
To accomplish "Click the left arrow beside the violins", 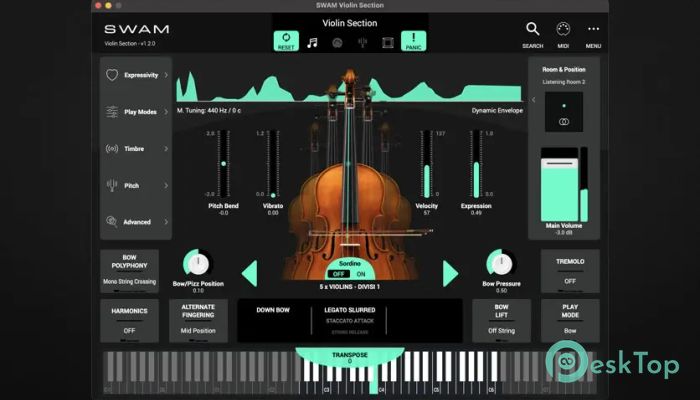I will tap(250, 272).
